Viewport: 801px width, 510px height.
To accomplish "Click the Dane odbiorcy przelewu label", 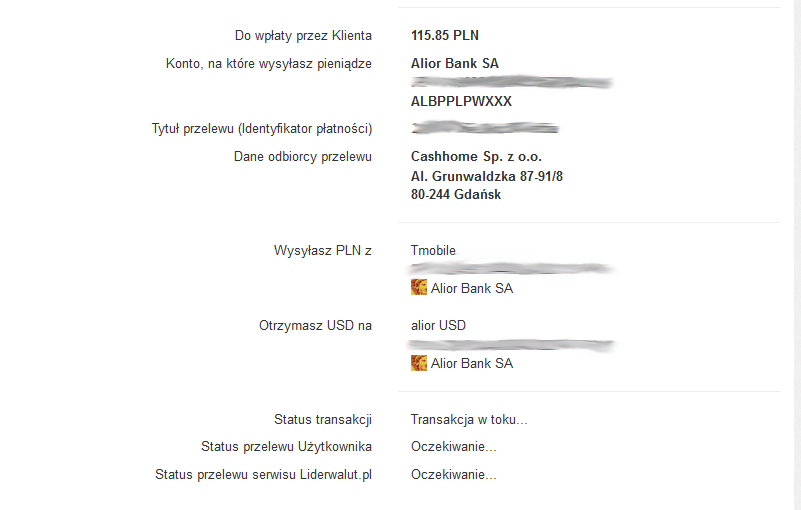I will coord(303,156).
